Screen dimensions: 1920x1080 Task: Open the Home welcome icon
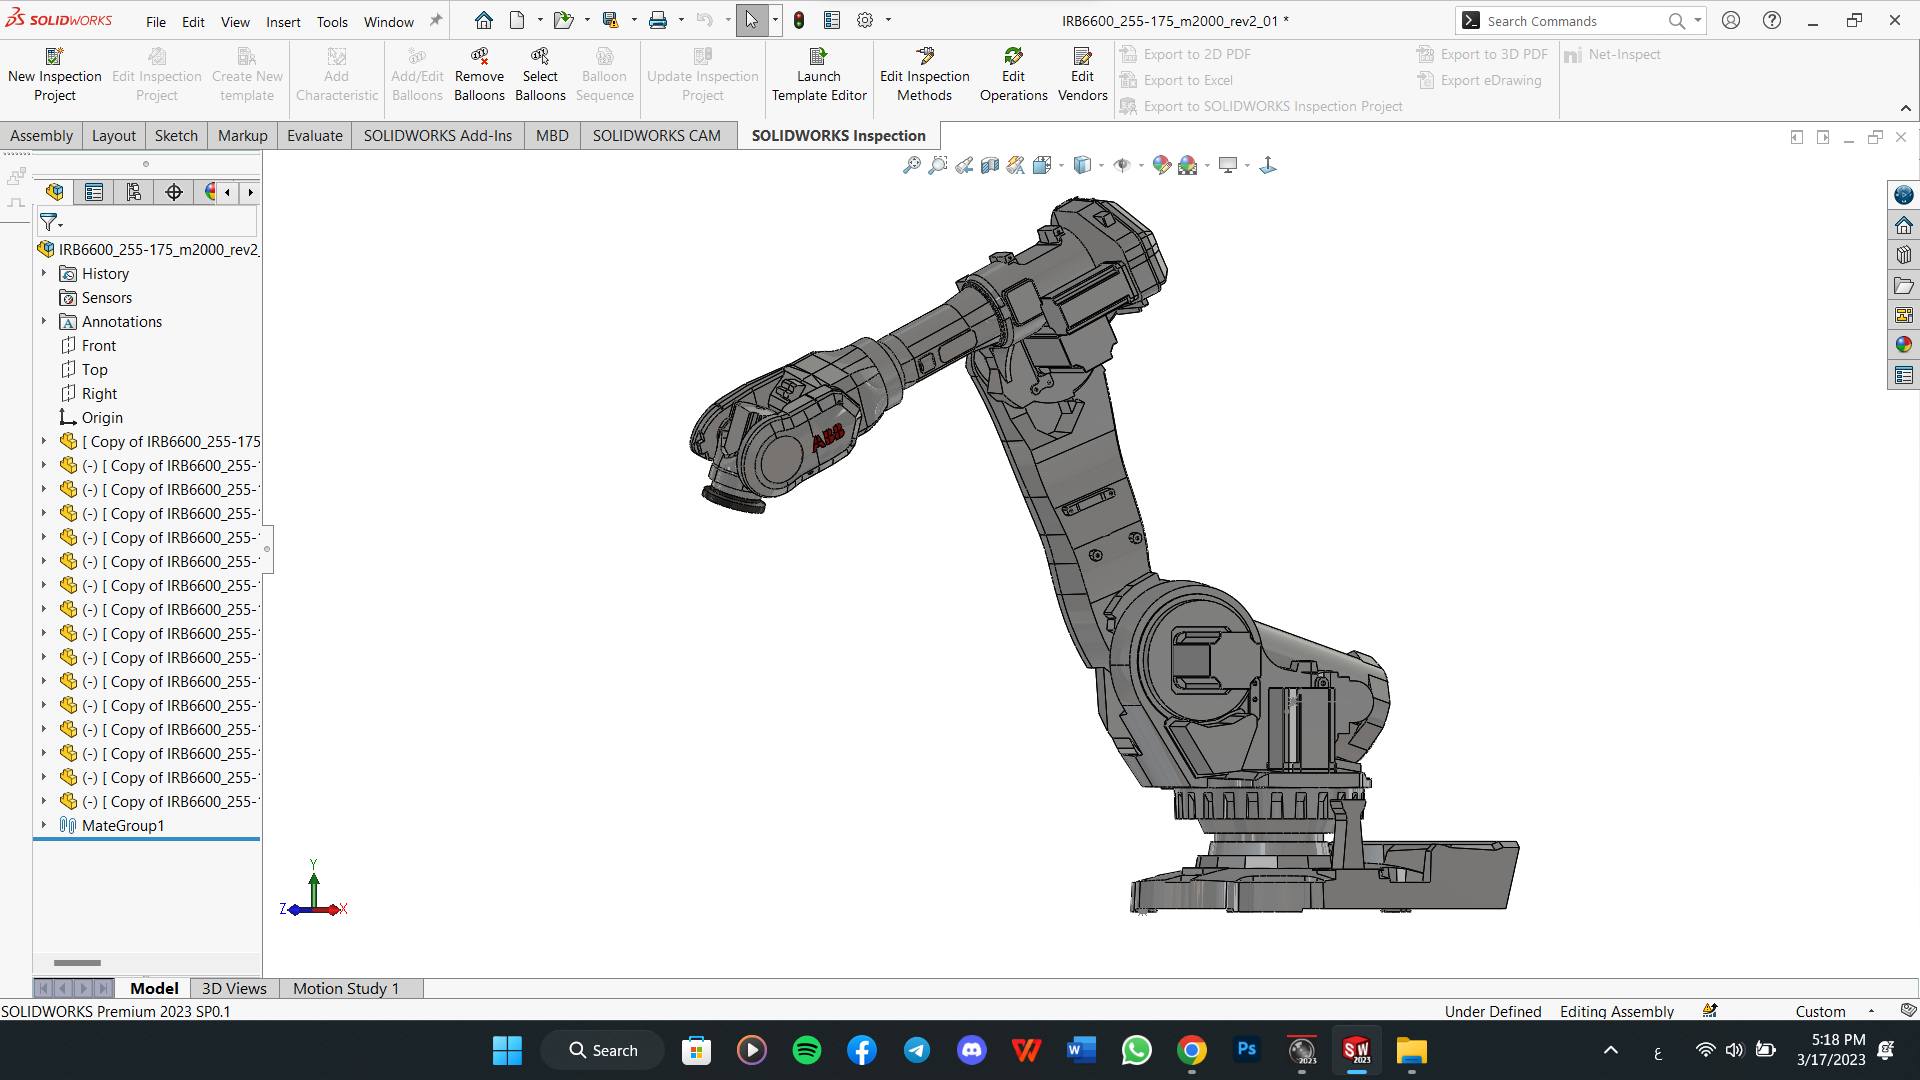[484, 20]
